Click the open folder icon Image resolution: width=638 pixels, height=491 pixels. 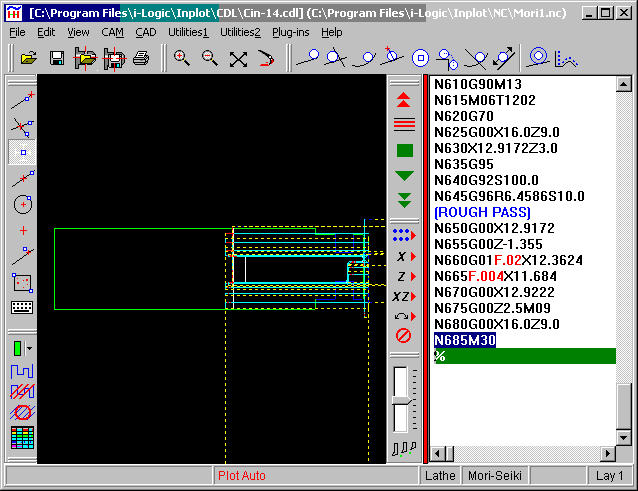pos(29,58)
